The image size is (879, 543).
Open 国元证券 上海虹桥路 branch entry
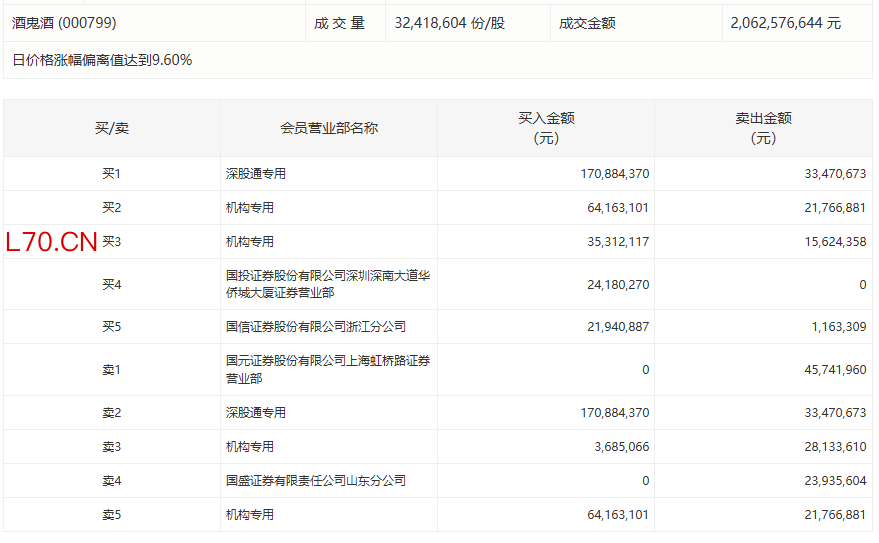tap(328, 369)
